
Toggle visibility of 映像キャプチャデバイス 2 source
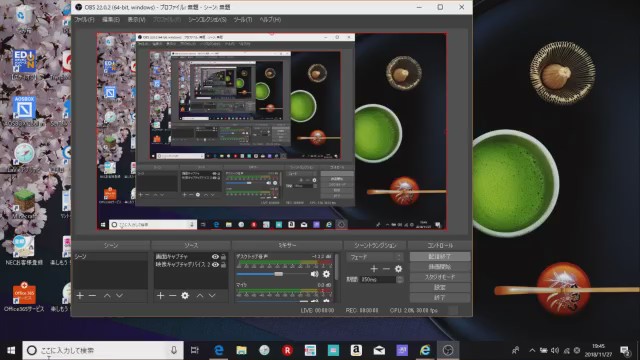(215, 265)
